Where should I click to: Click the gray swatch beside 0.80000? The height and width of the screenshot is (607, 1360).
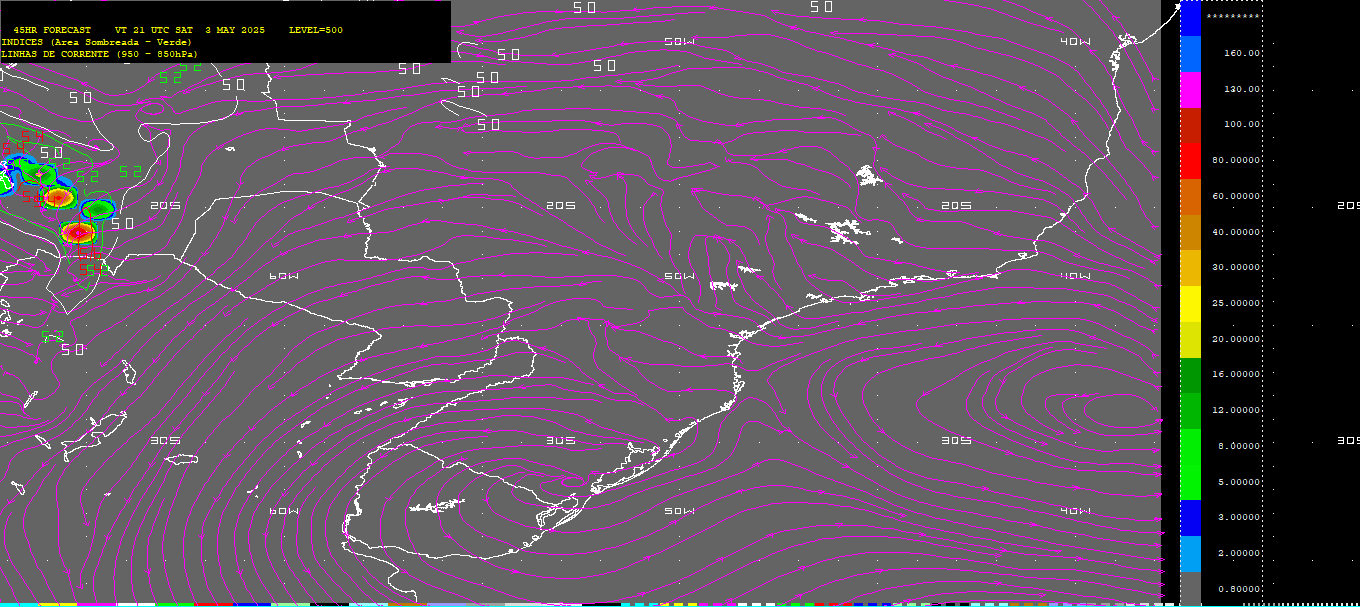(x=1190, y=587)
